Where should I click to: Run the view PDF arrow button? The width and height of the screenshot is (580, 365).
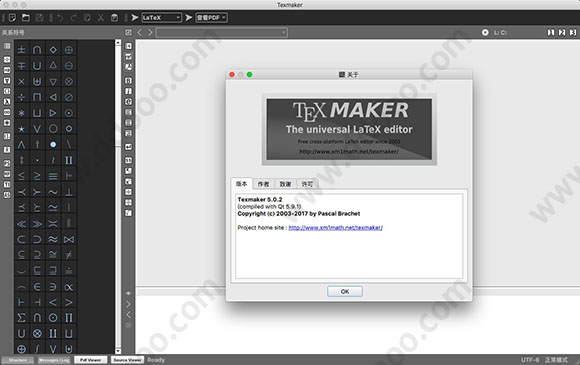[189, 17]
